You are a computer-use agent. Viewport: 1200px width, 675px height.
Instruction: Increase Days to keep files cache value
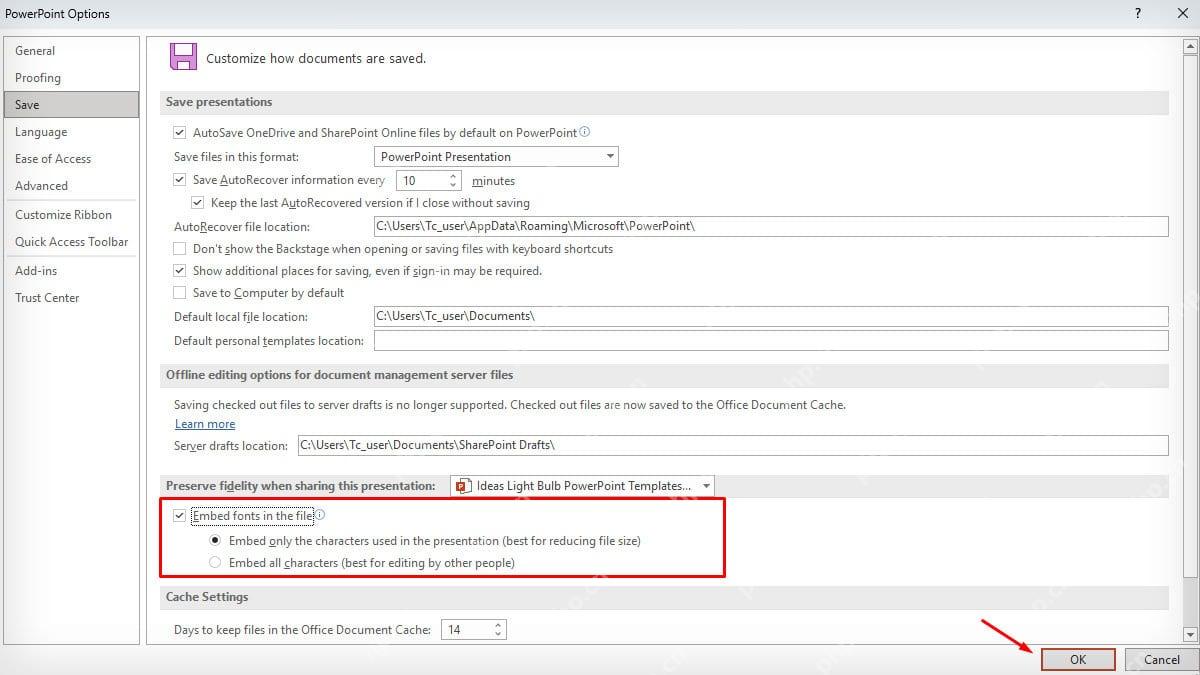[x=499, y=625]
